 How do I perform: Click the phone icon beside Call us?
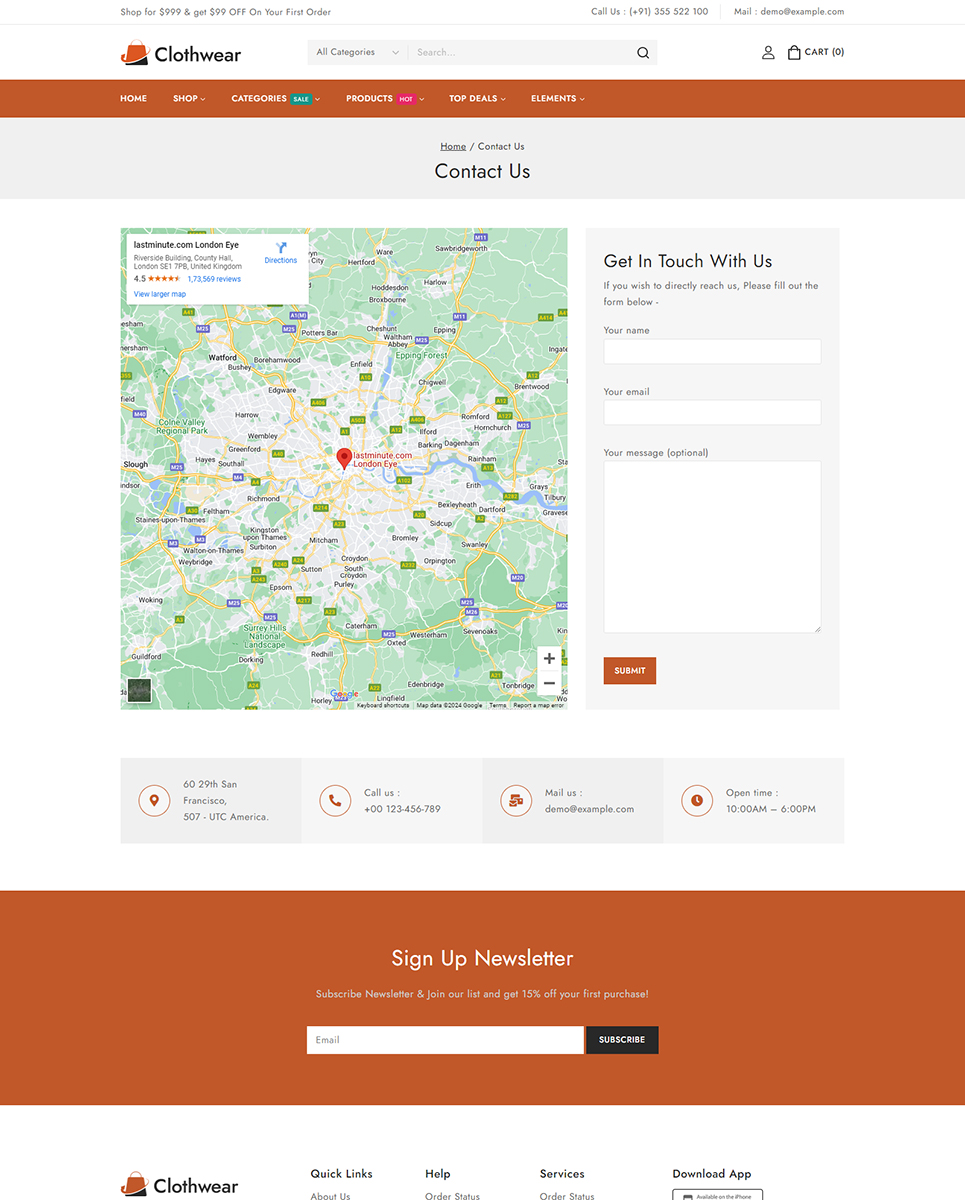tap(335, 801)
